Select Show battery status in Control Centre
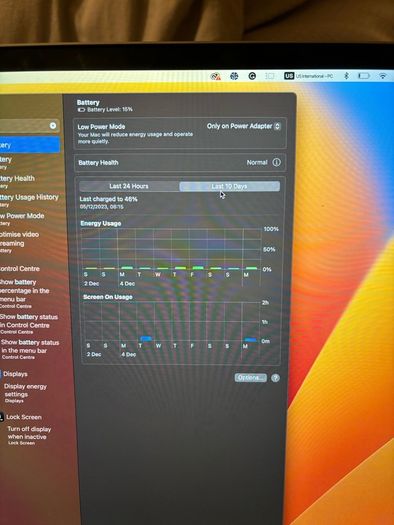 [x=29, y=323]
